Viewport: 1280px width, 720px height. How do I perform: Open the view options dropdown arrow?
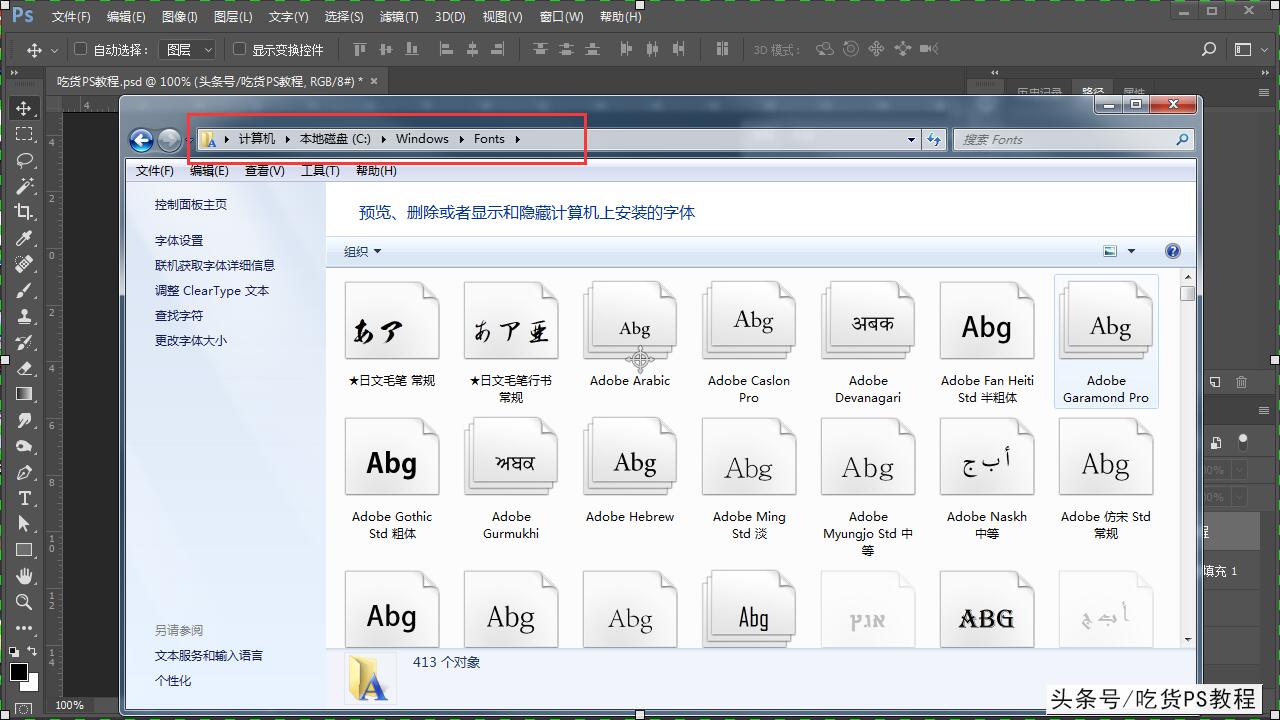pos(1132,252)
